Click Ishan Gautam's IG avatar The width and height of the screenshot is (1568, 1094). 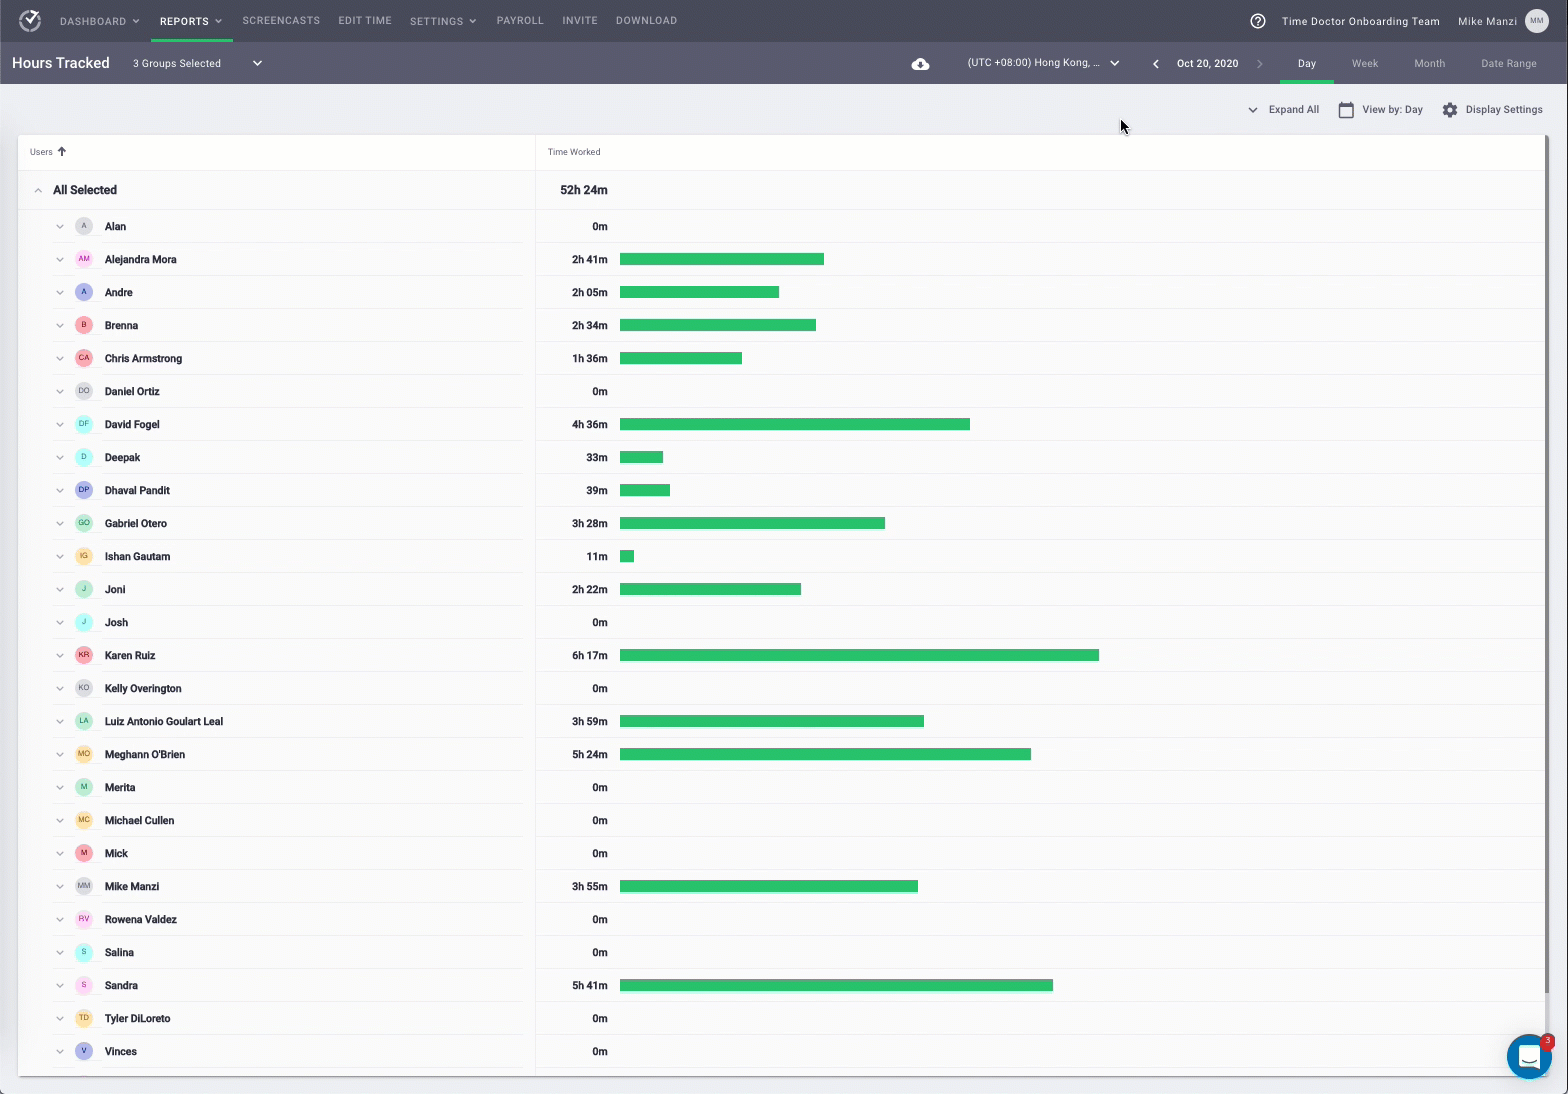(x=84, y=556)
